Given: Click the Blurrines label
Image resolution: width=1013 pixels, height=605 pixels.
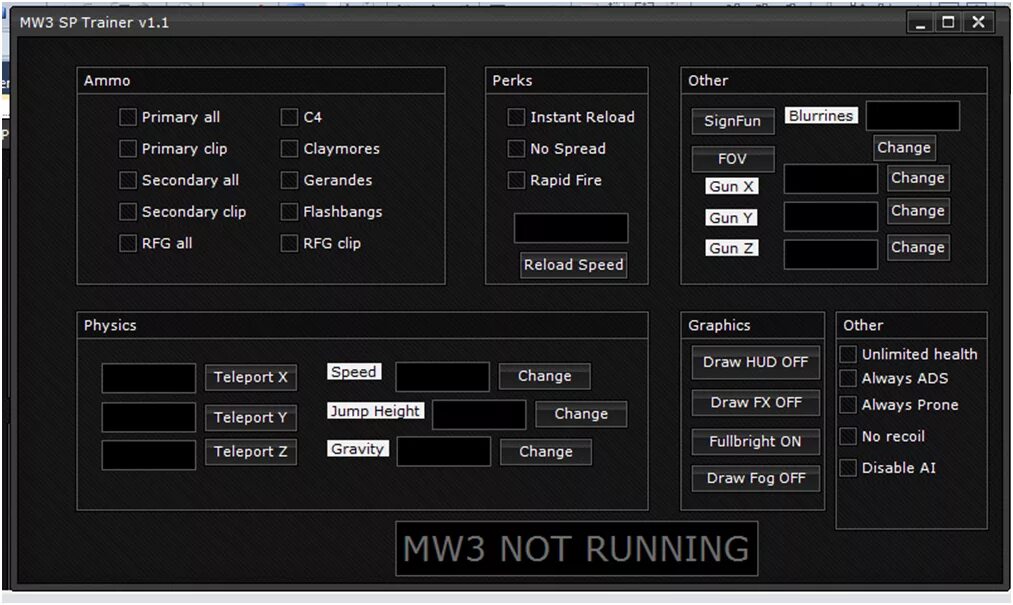Looking at the screenshot, I should pyautogui.click(x=821, y=116).
